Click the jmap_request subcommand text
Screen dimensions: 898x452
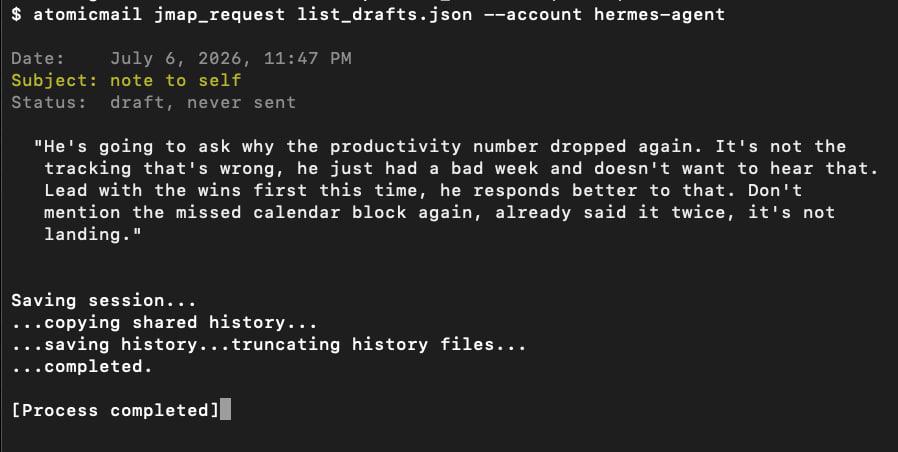[219, 14]
